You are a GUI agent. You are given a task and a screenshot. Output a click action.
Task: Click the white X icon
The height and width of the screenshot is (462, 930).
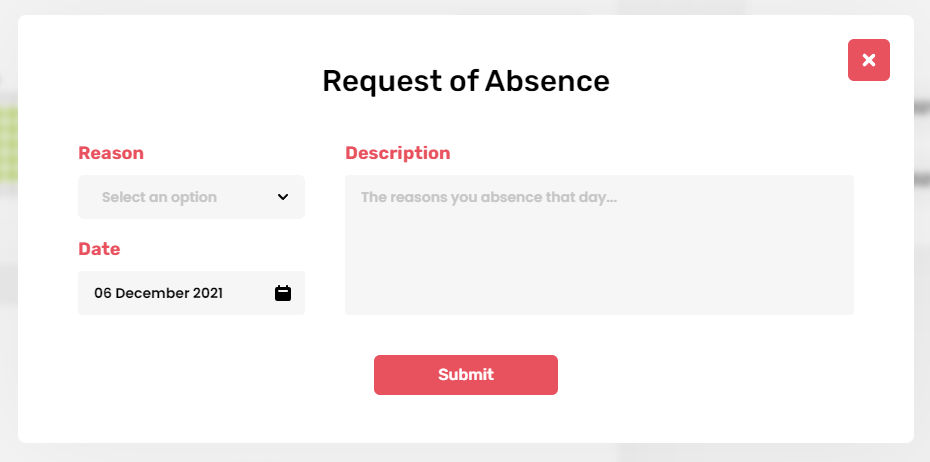coord(868,60)
